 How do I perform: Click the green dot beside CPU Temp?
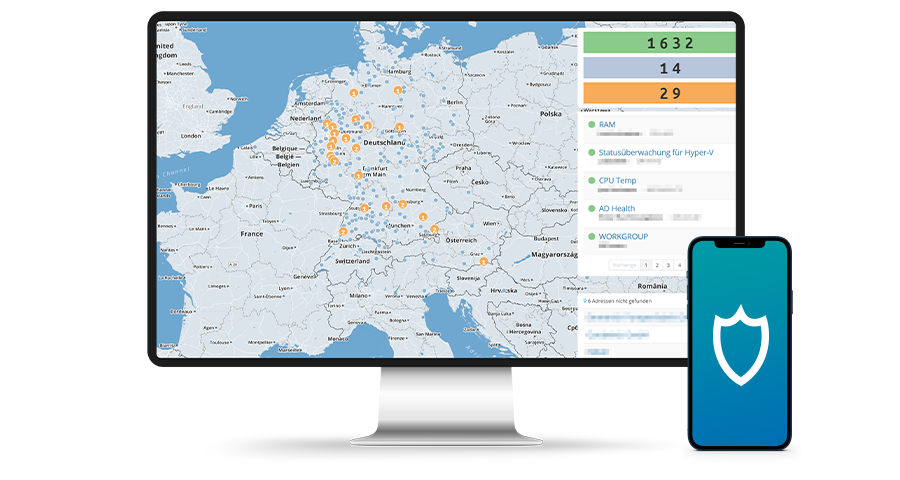point(591,180)
